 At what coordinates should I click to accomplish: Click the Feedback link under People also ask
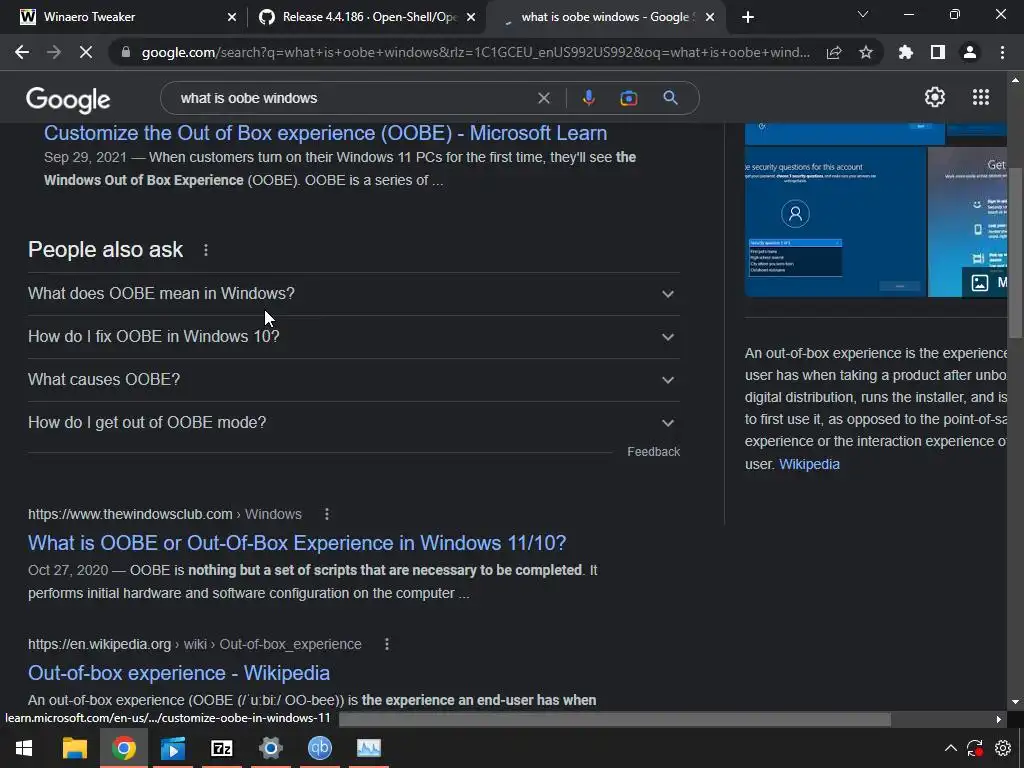click(654, 452)
